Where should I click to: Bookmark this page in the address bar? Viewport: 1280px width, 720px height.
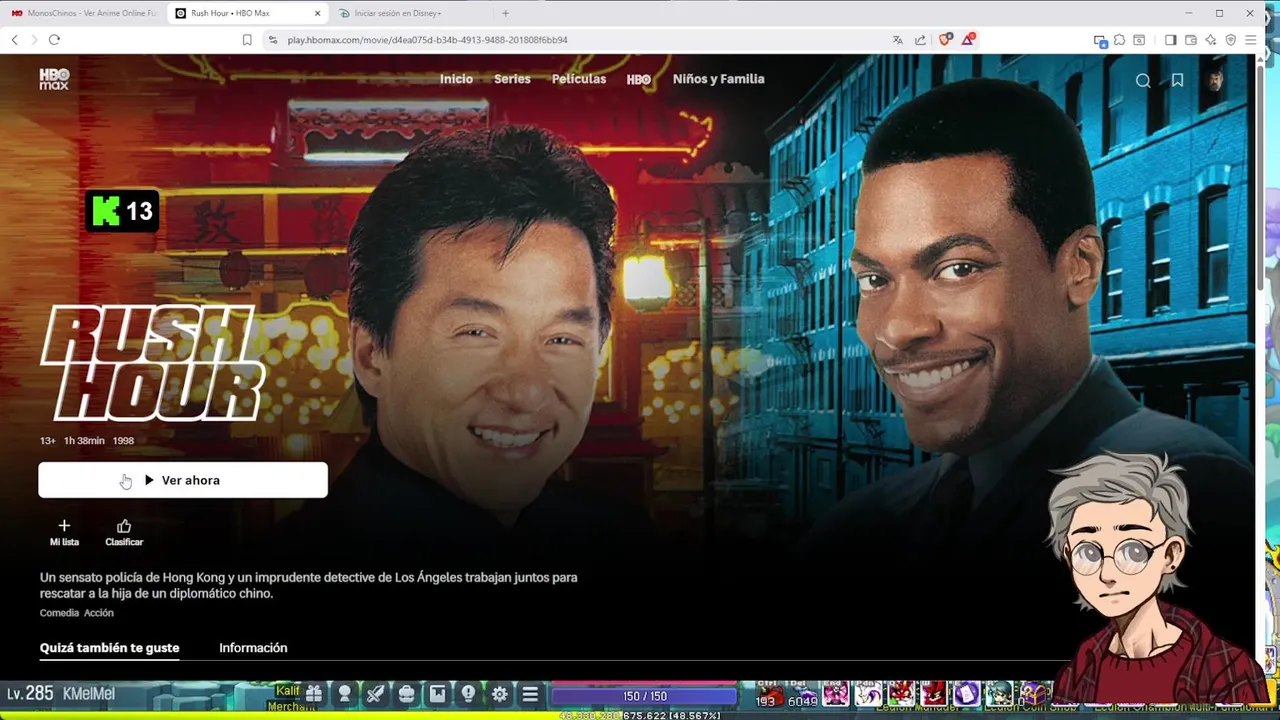(x=247, y=40)
